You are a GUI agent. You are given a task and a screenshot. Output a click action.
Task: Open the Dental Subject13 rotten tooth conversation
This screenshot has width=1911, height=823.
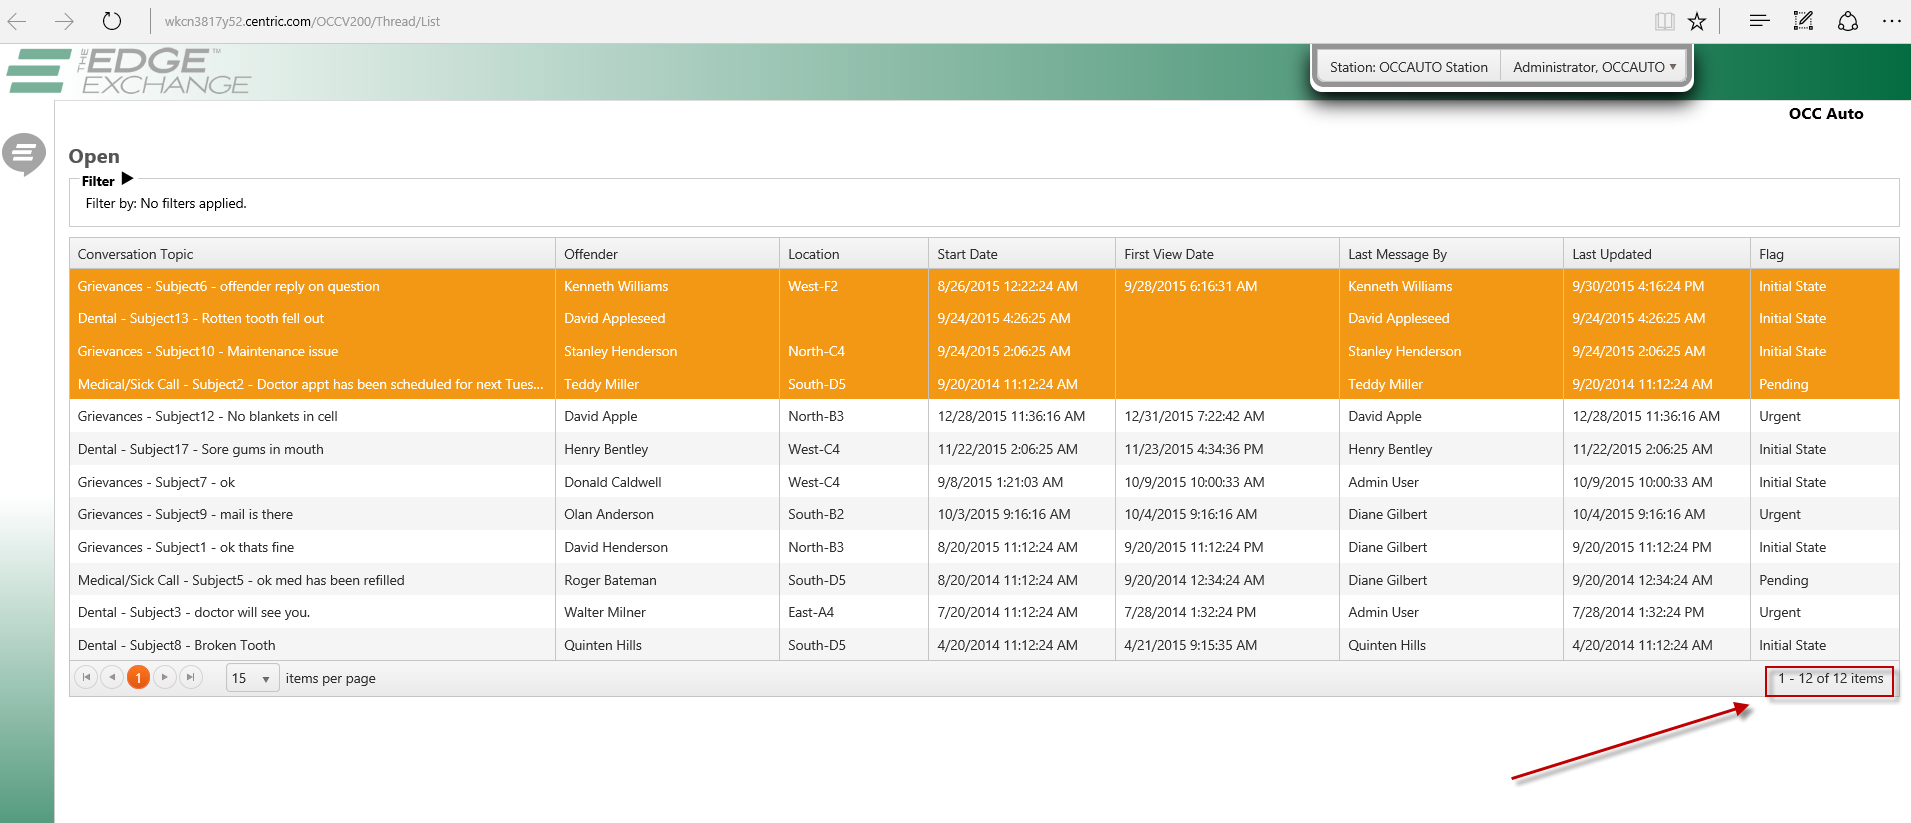pos(201,318)
